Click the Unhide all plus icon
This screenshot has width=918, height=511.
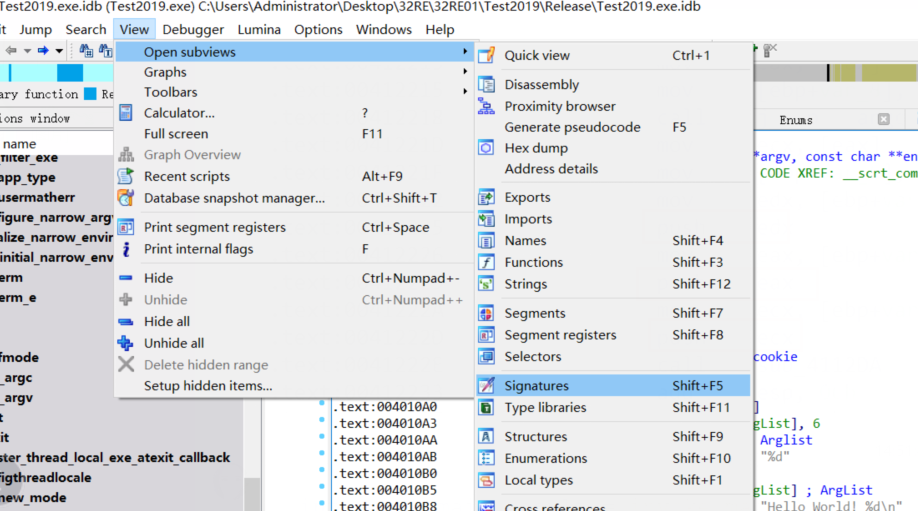coord(126,343)
